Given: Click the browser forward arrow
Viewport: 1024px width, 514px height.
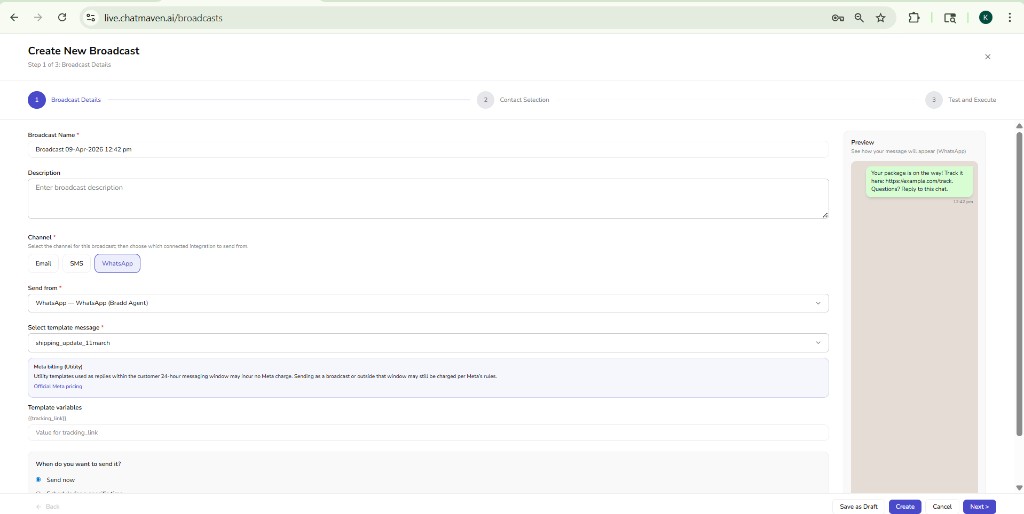Looking at the screenshot, I should (38, 18).
